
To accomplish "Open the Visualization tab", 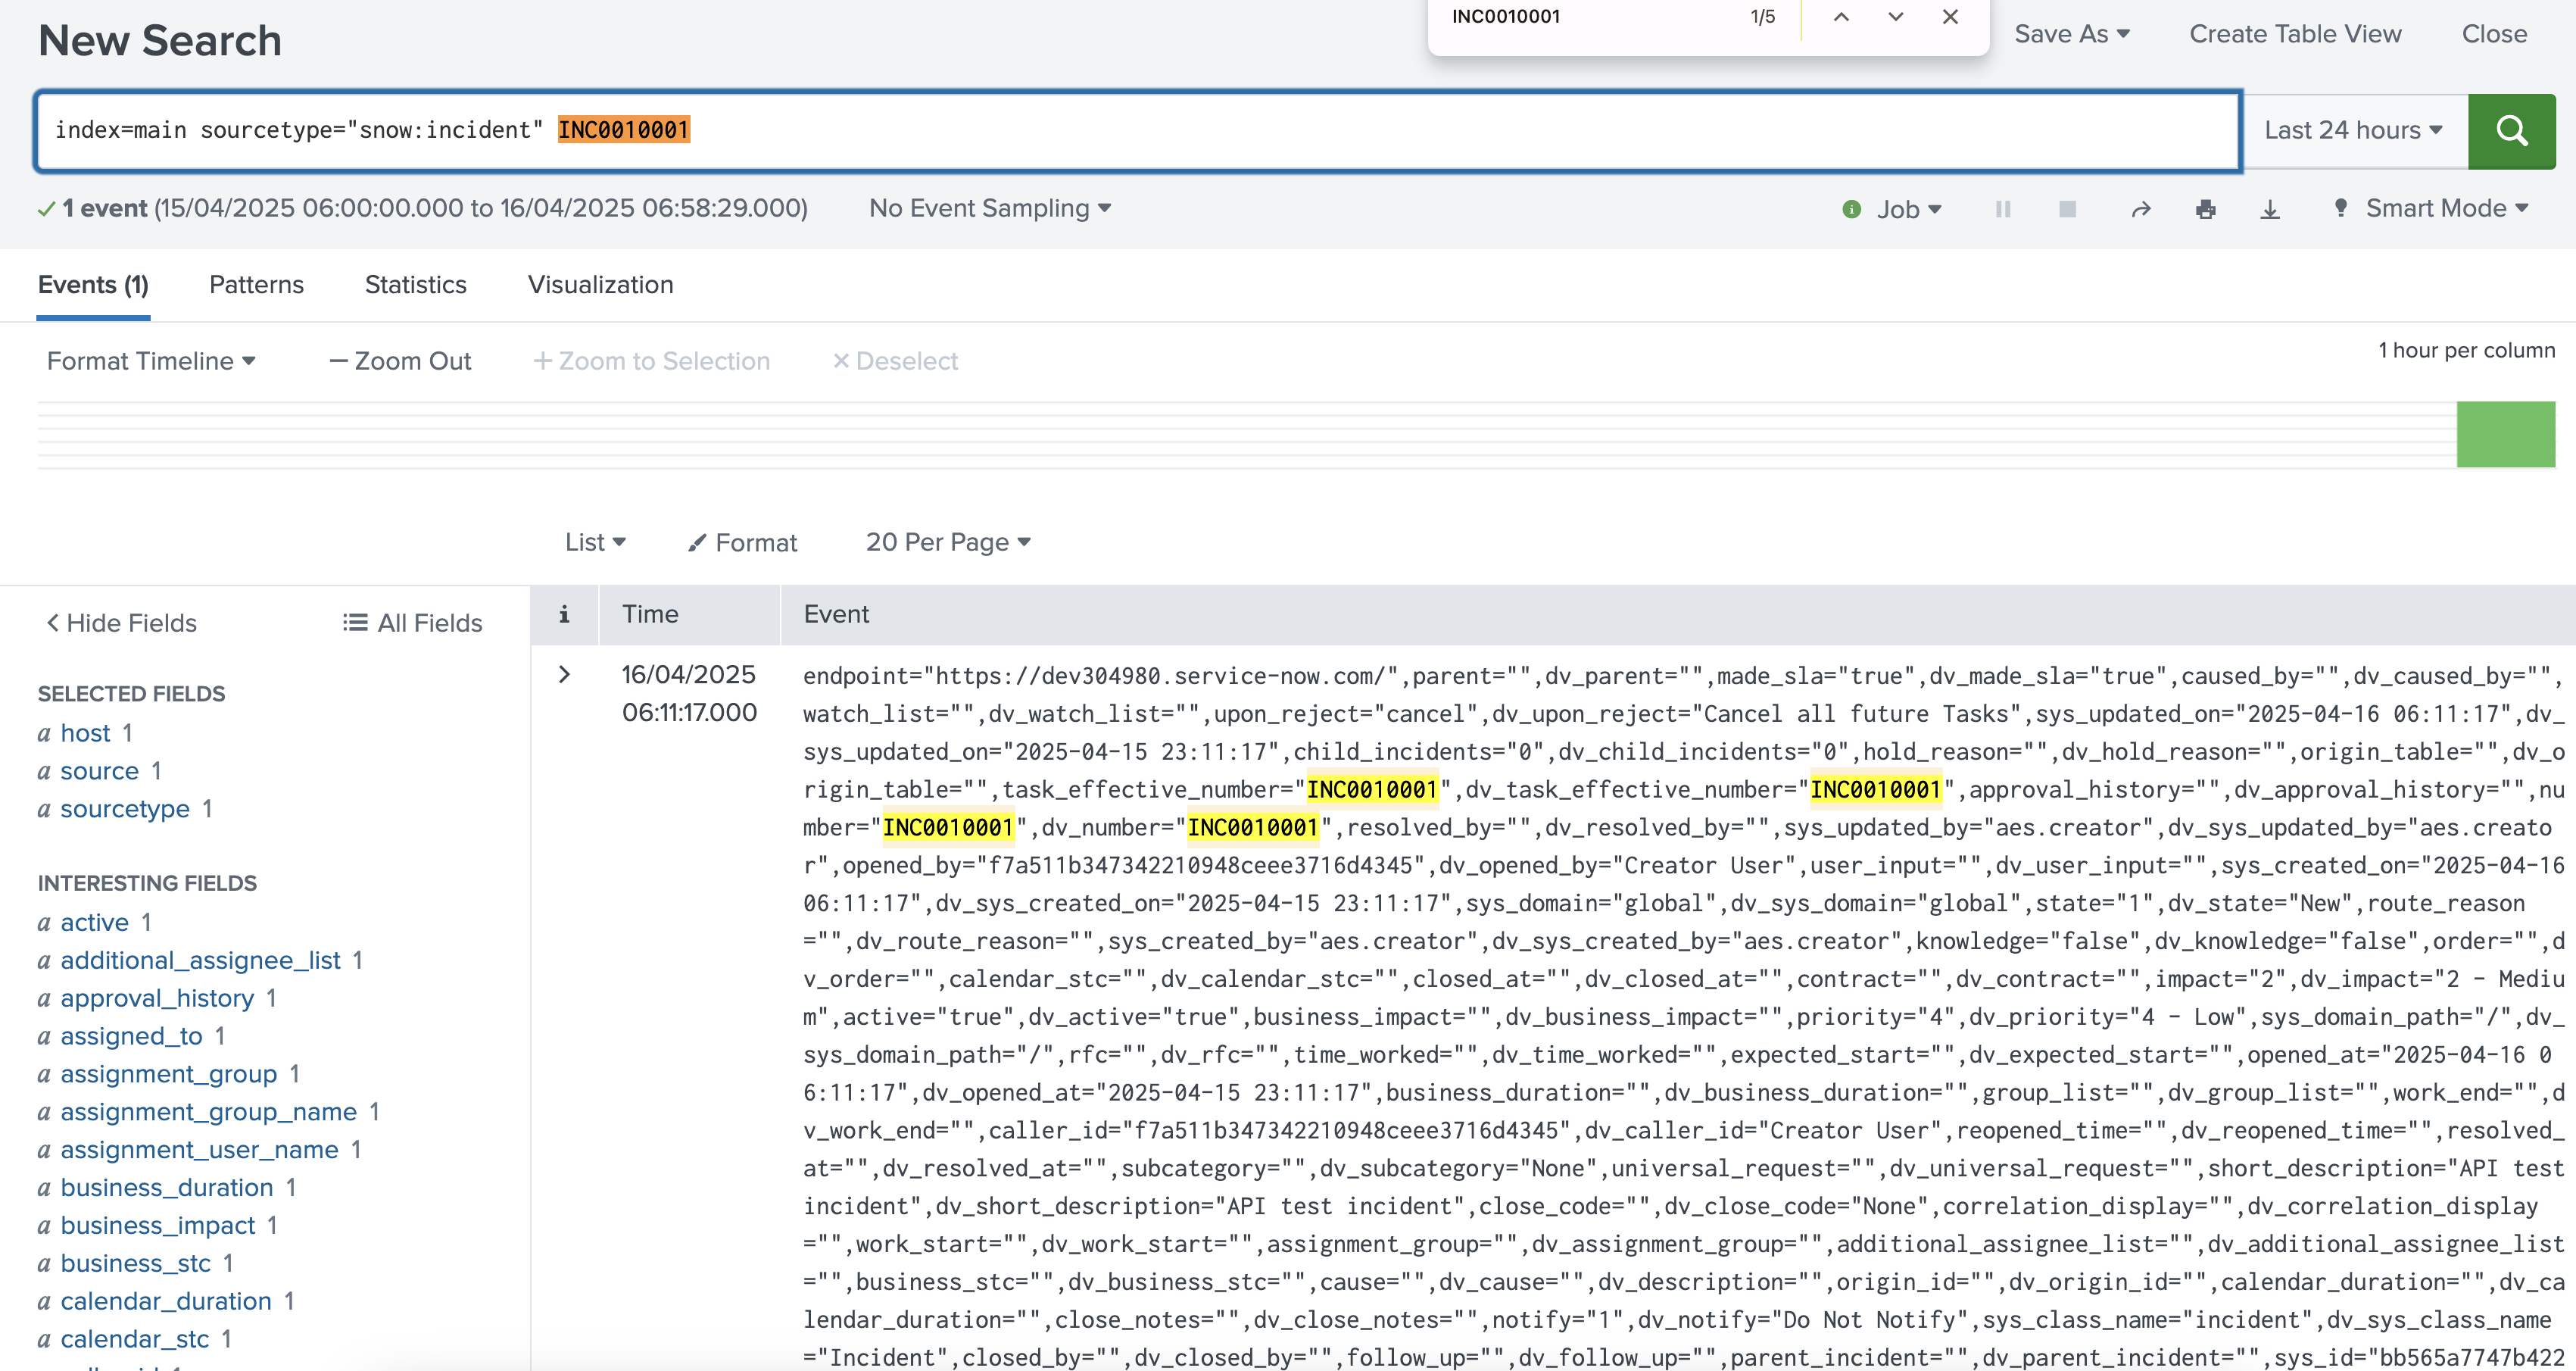I will point(600,285).
